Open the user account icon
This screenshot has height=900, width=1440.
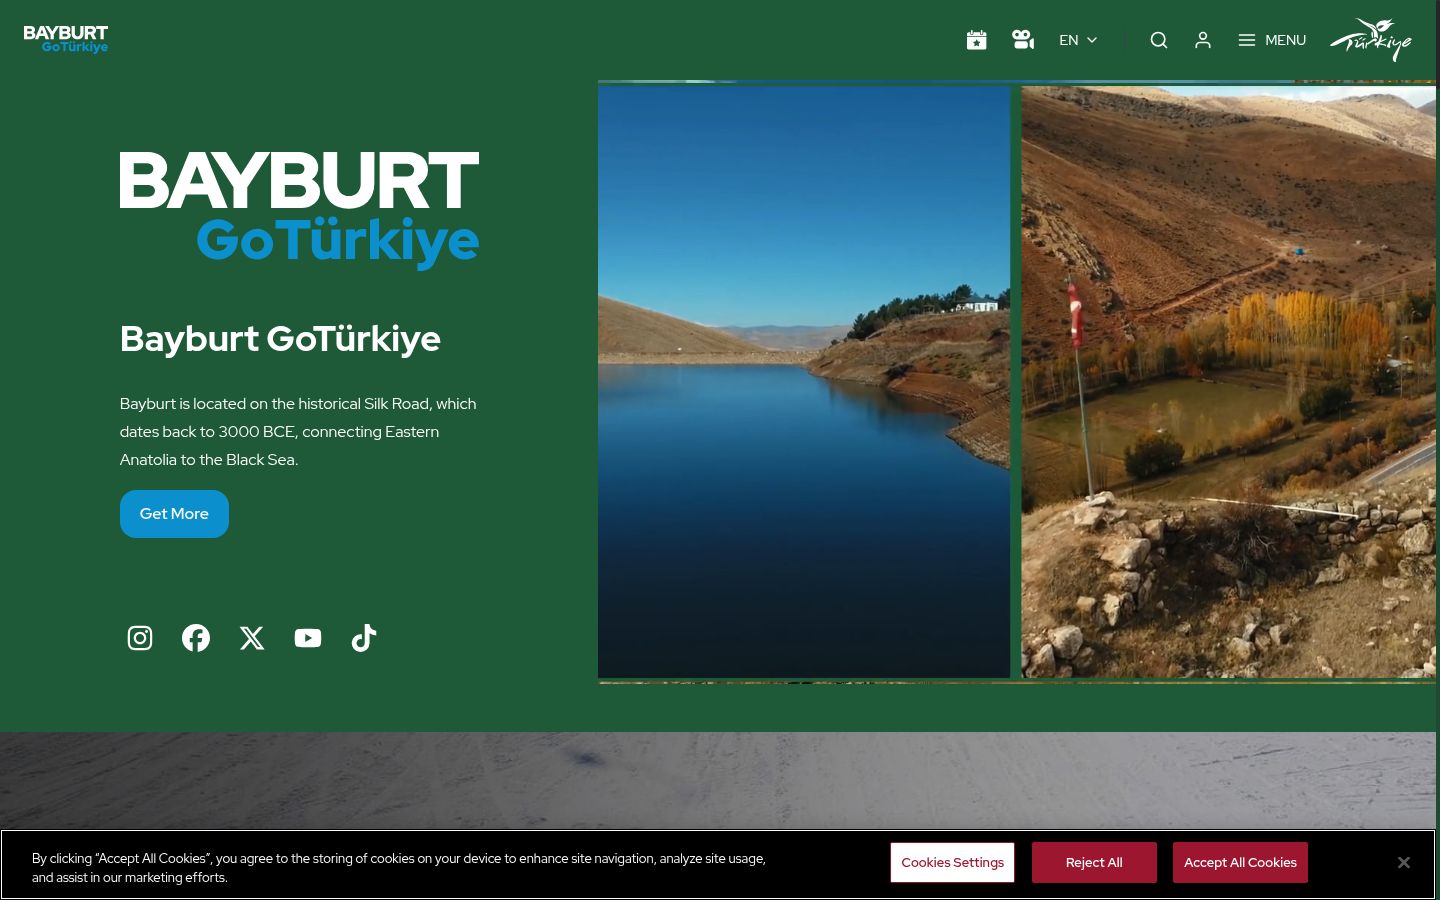1203,40
